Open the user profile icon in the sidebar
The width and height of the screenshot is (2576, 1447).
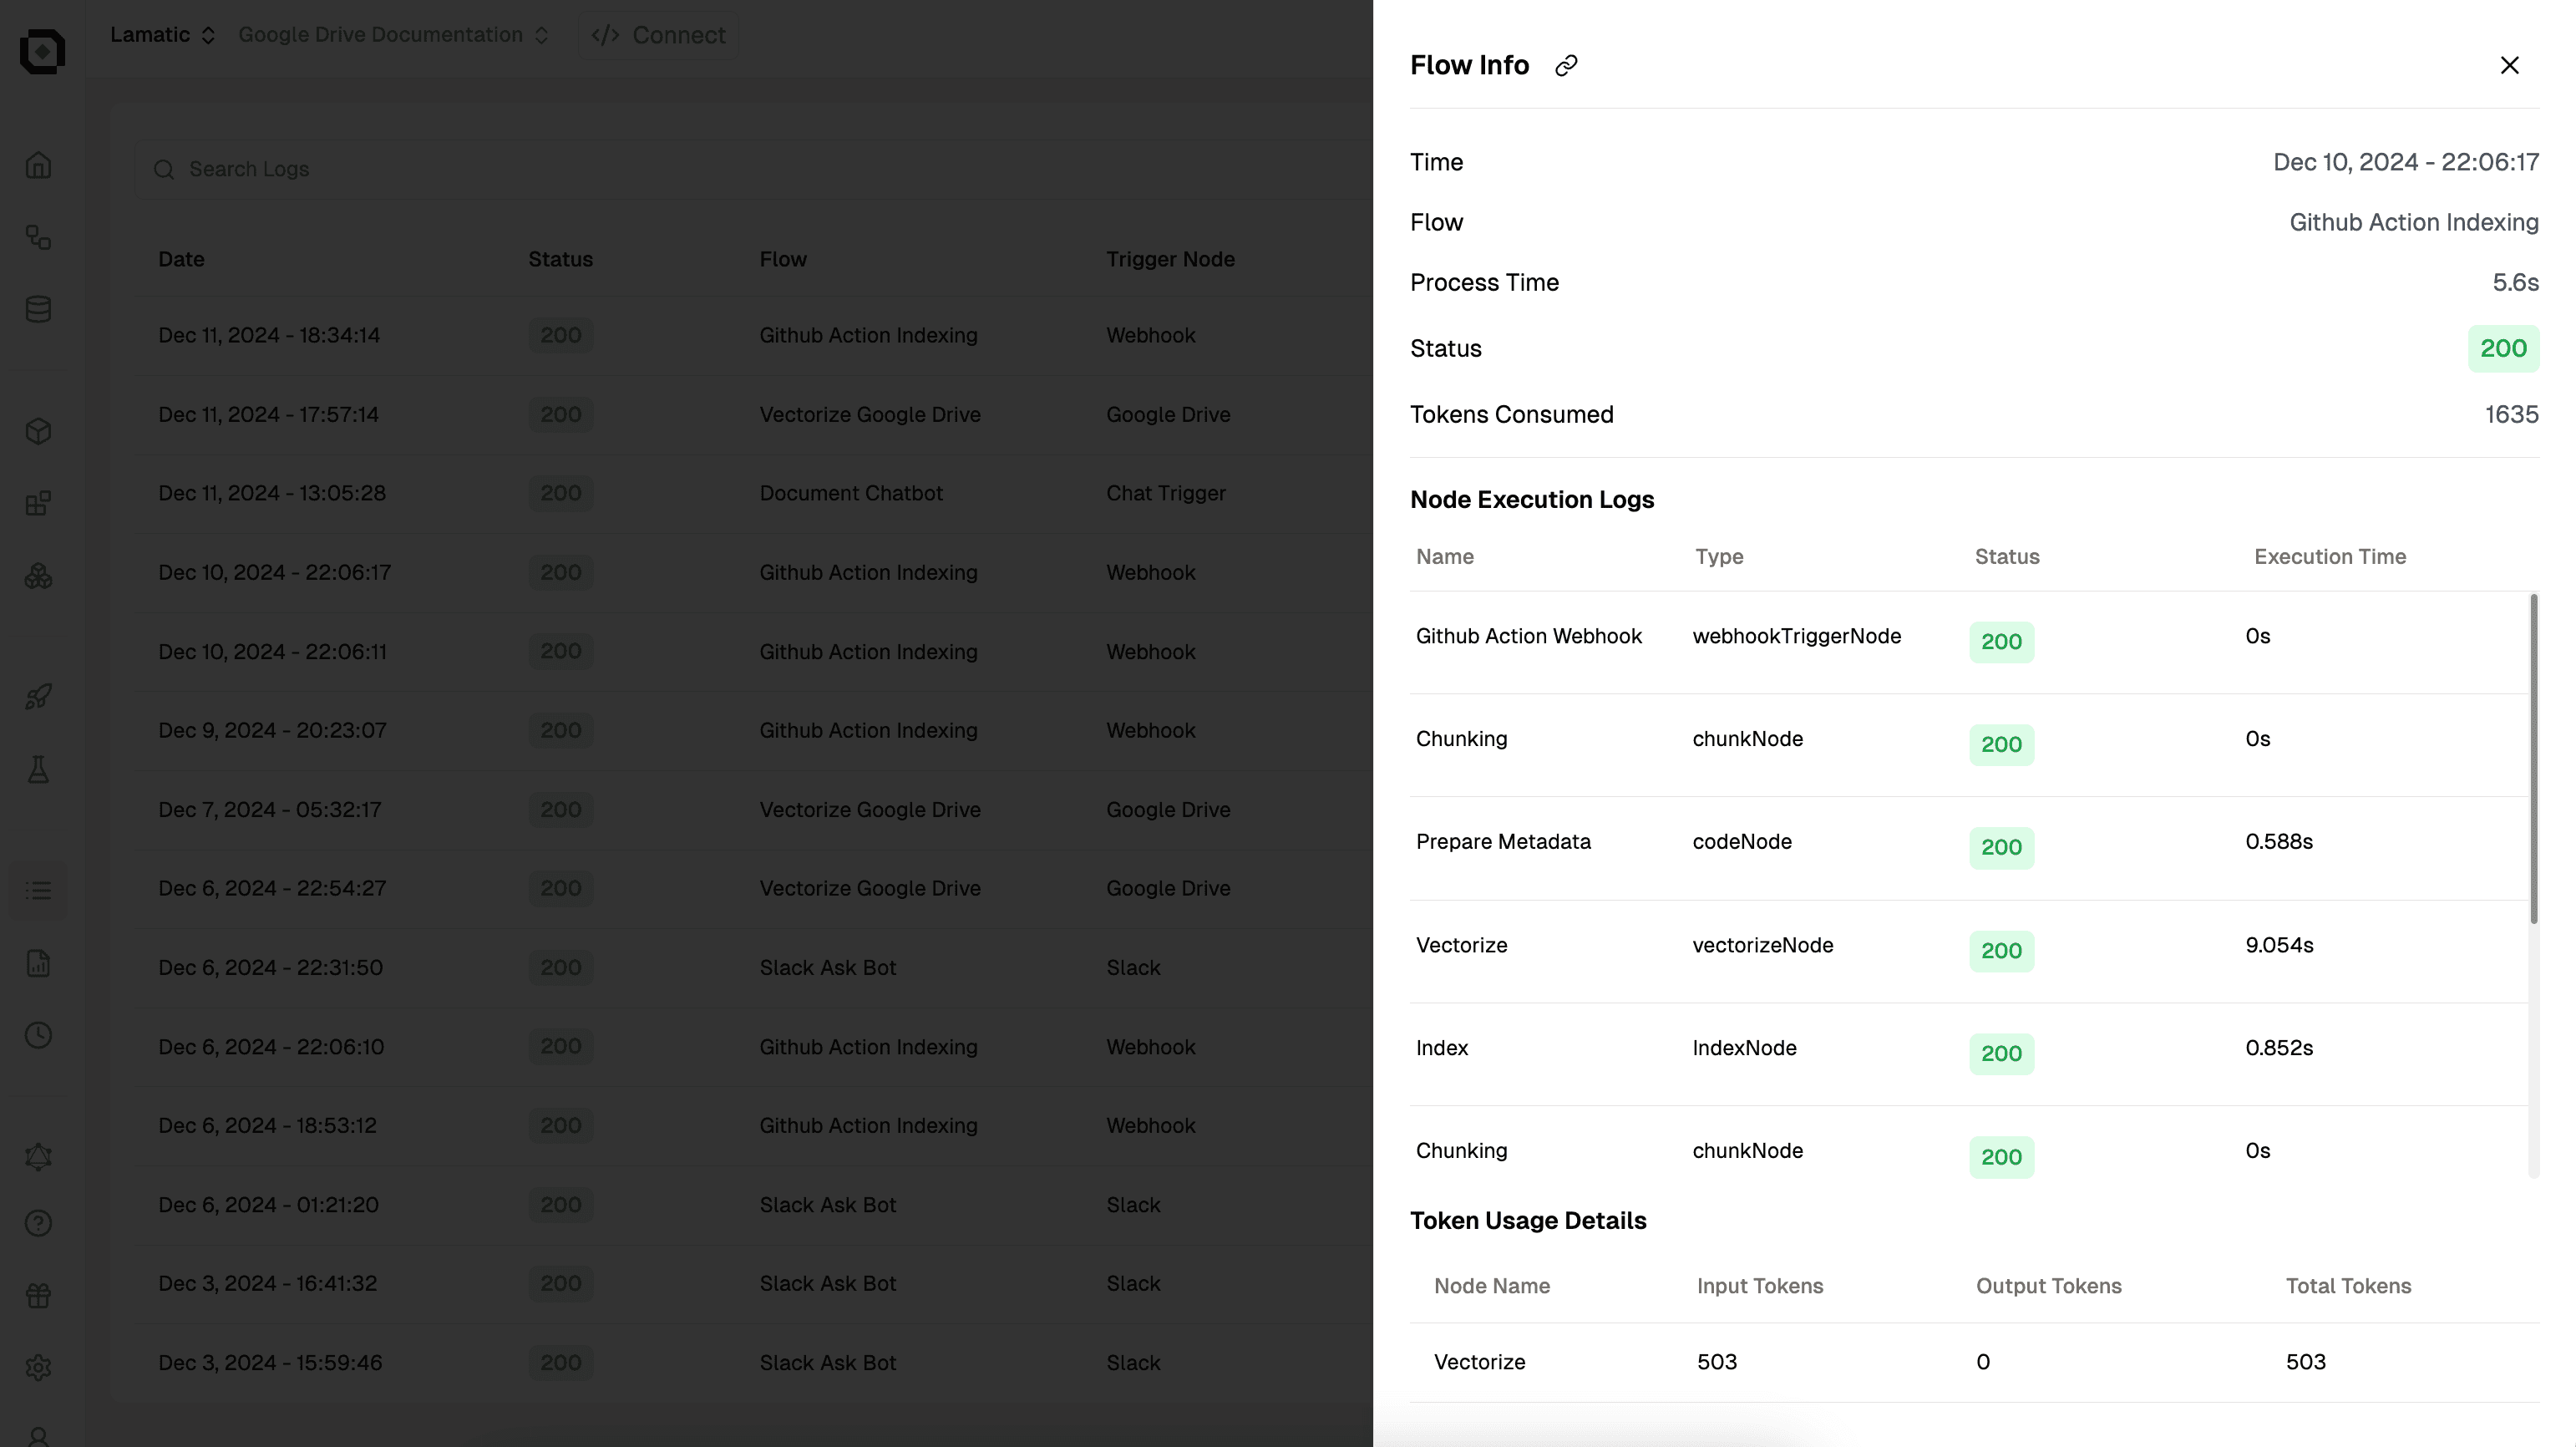(38, 1436)
